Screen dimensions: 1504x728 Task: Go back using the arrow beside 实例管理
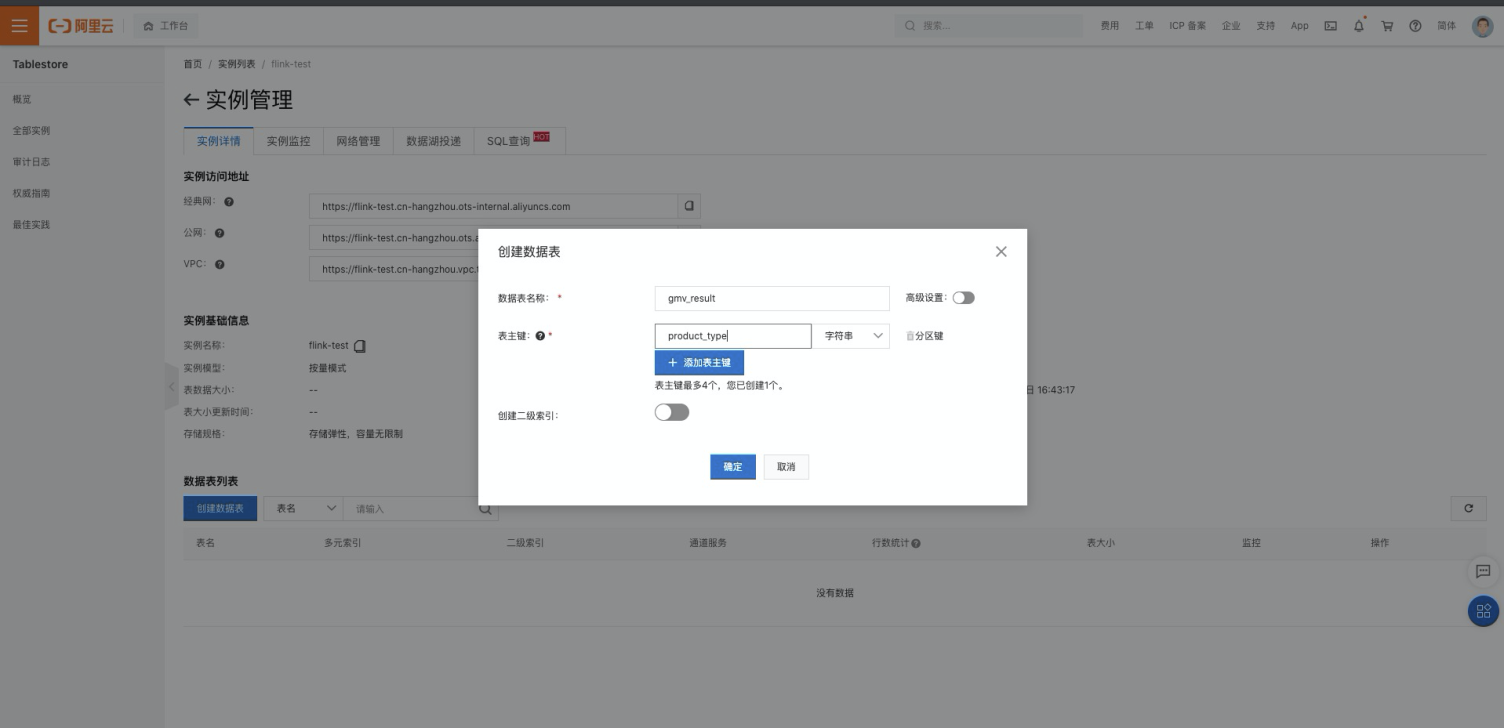[192, 100]
